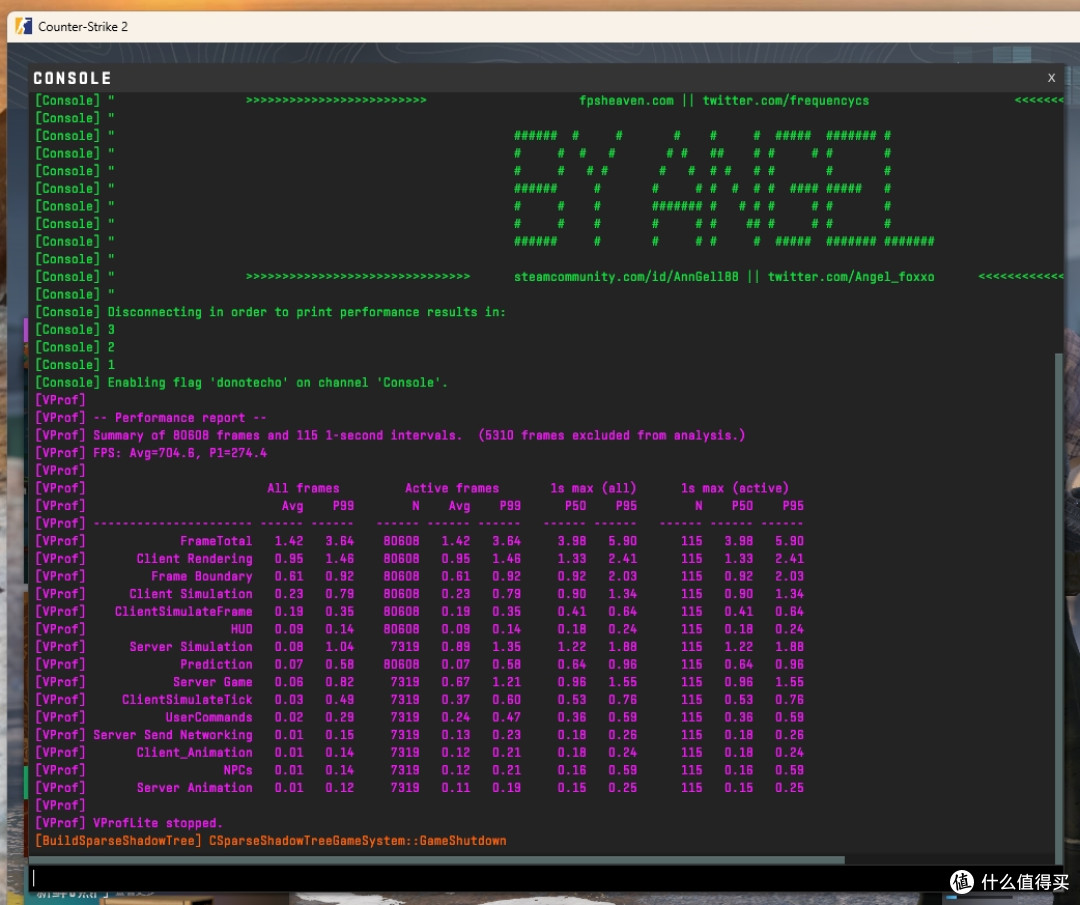Click the 'FrameTotal' row label

(216, 541)
